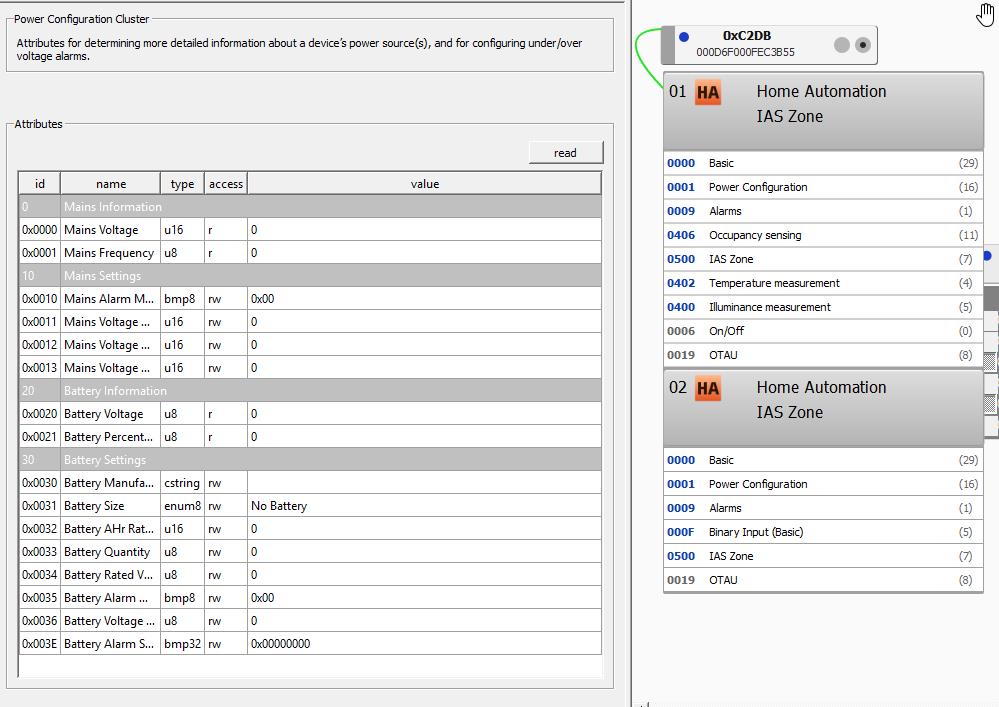Open Binary Input (Basic) cluster 000F
This screenshot has height=707, width=999.
pyautogui.click(x=823, y=532)
